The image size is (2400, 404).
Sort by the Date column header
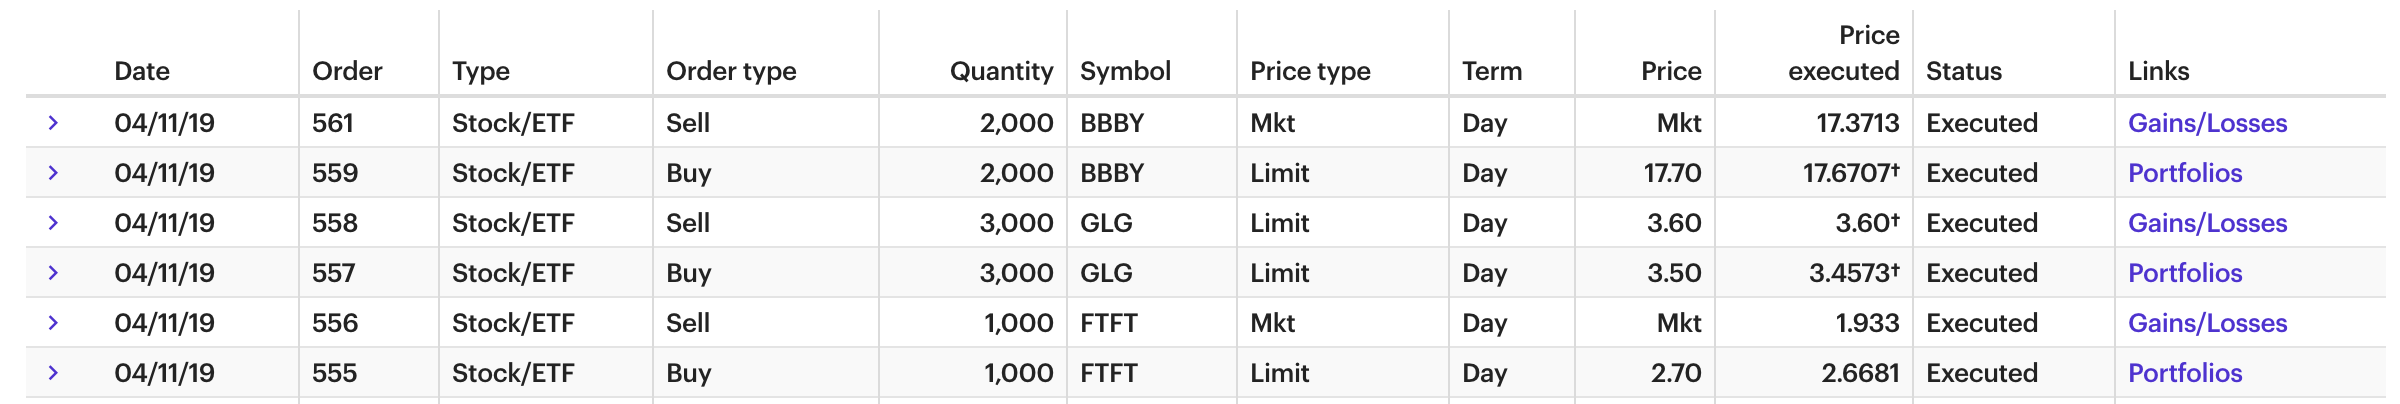pyautogui.click(x=142, y=71)
